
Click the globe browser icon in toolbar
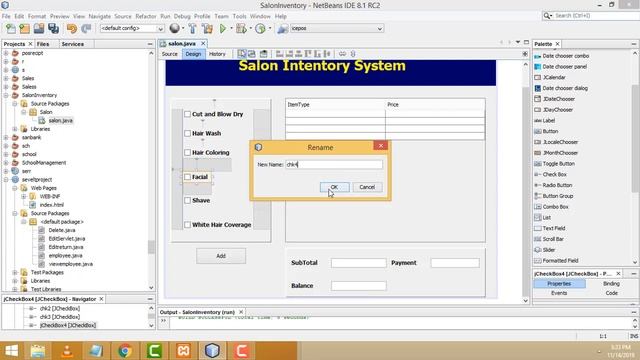[174, 28]
